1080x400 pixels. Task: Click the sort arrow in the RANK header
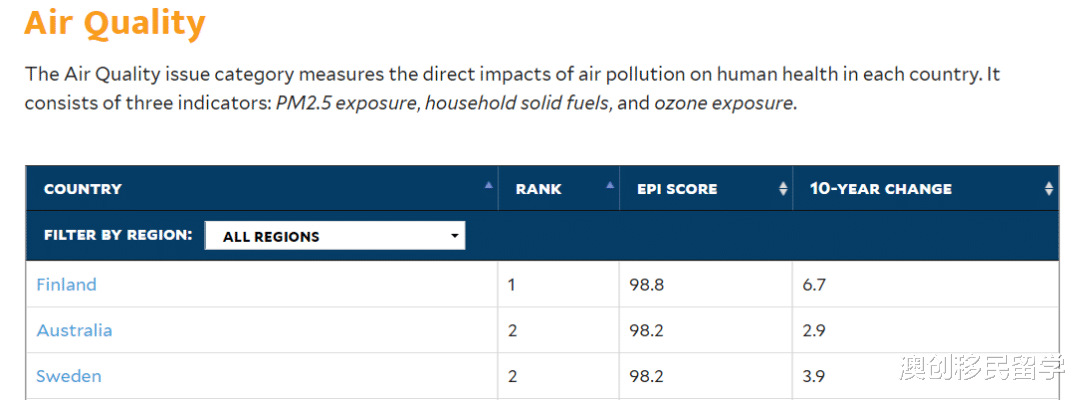click(x=610, y=185)
